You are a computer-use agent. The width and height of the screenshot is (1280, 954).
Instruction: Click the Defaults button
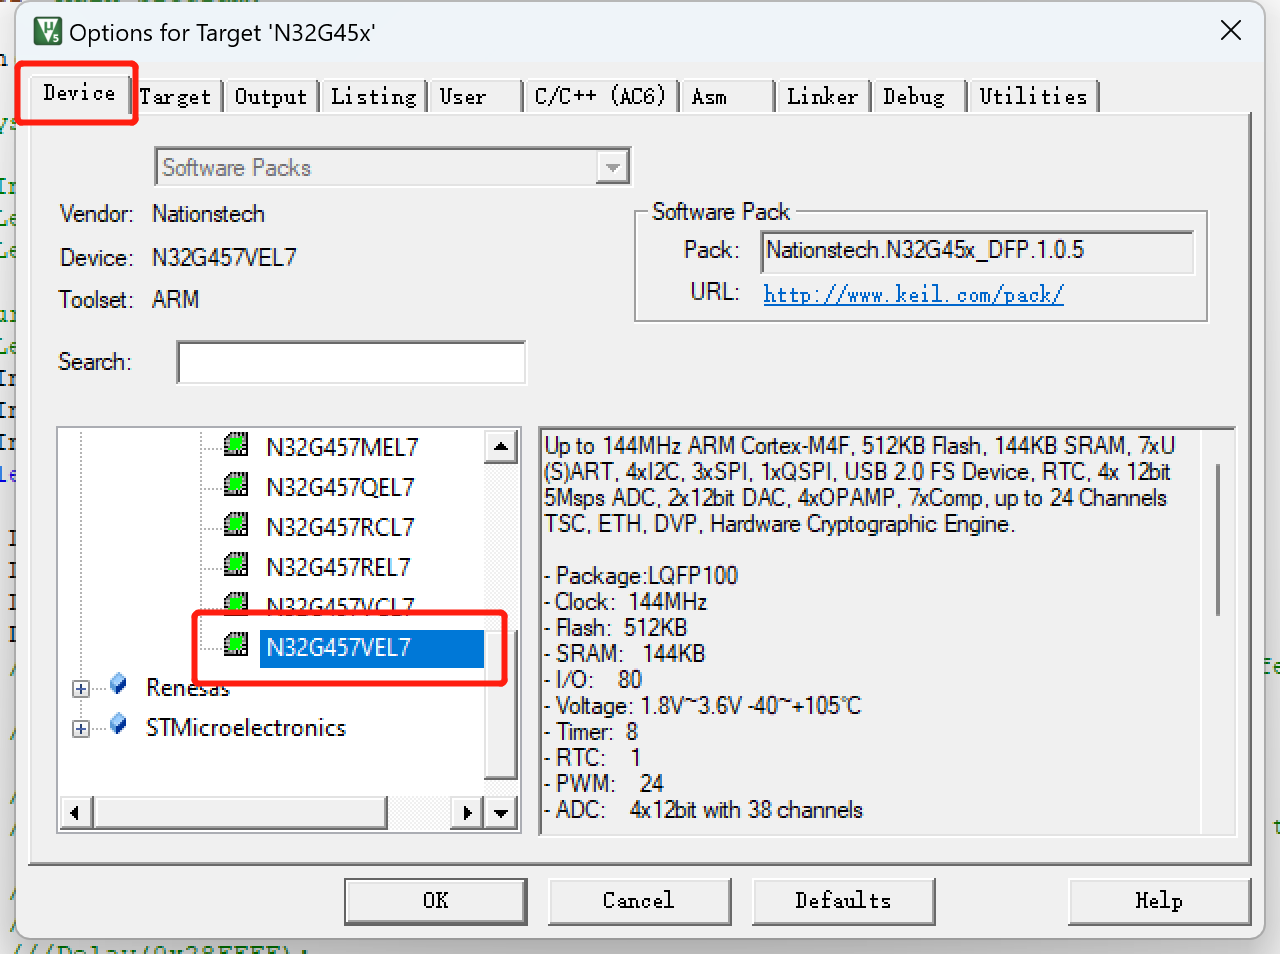(x=842, y=901)
